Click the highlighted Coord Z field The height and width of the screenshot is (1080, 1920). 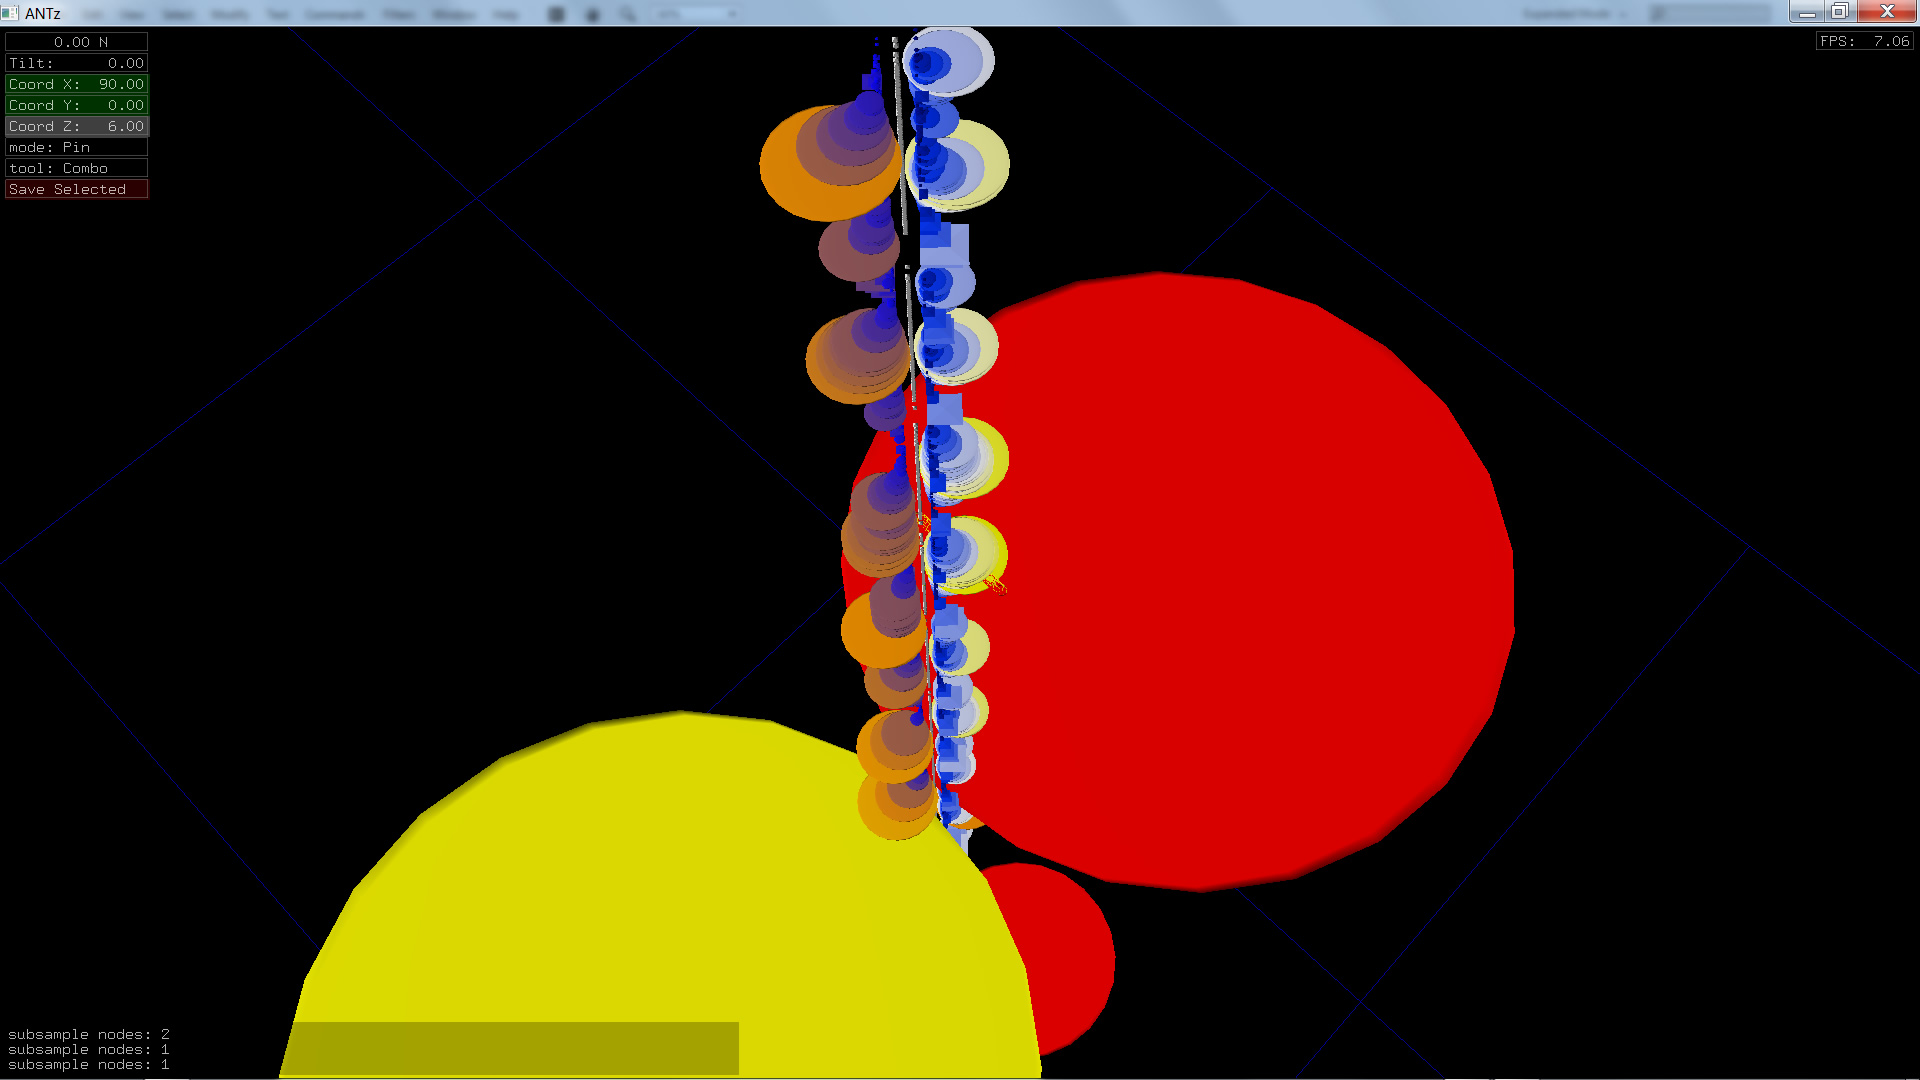click(x=76, y=126)
